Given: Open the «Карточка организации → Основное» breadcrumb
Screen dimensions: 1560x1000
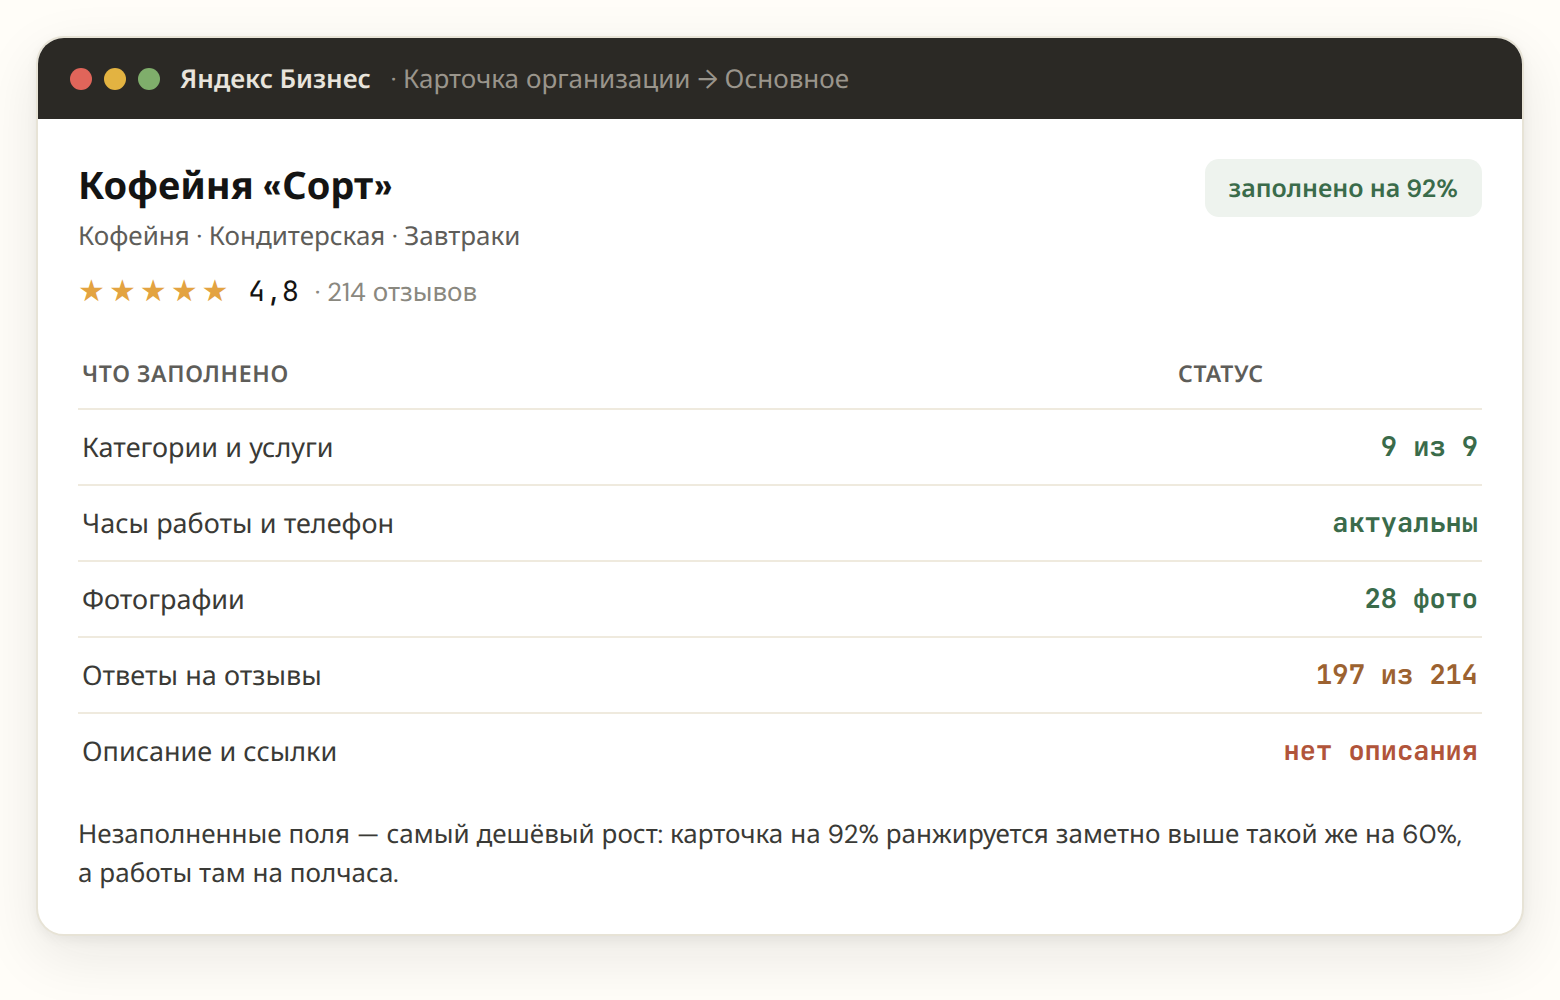Looking at the screenshot, I should click(625, 79).
